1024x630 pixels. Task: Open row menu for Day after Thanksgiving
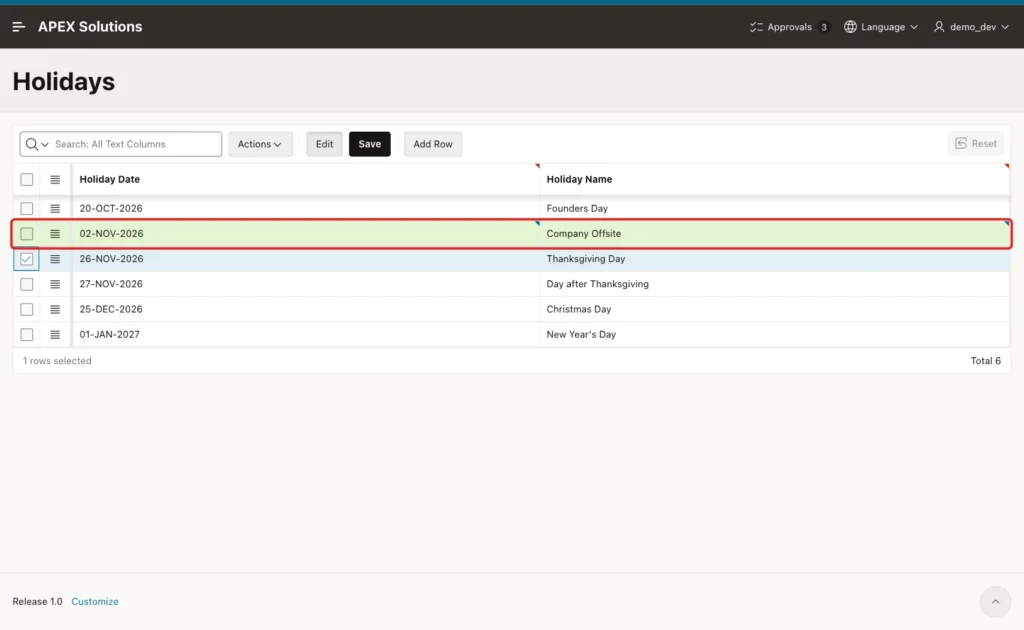click(55, 285)
